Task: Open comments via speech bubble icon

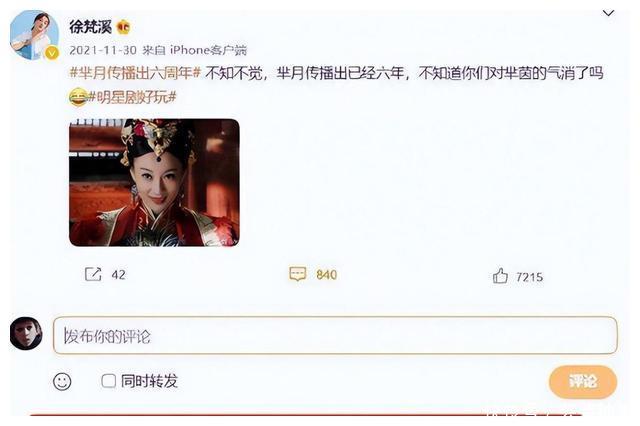Action: pyautogui.click(x=298, y=274)
